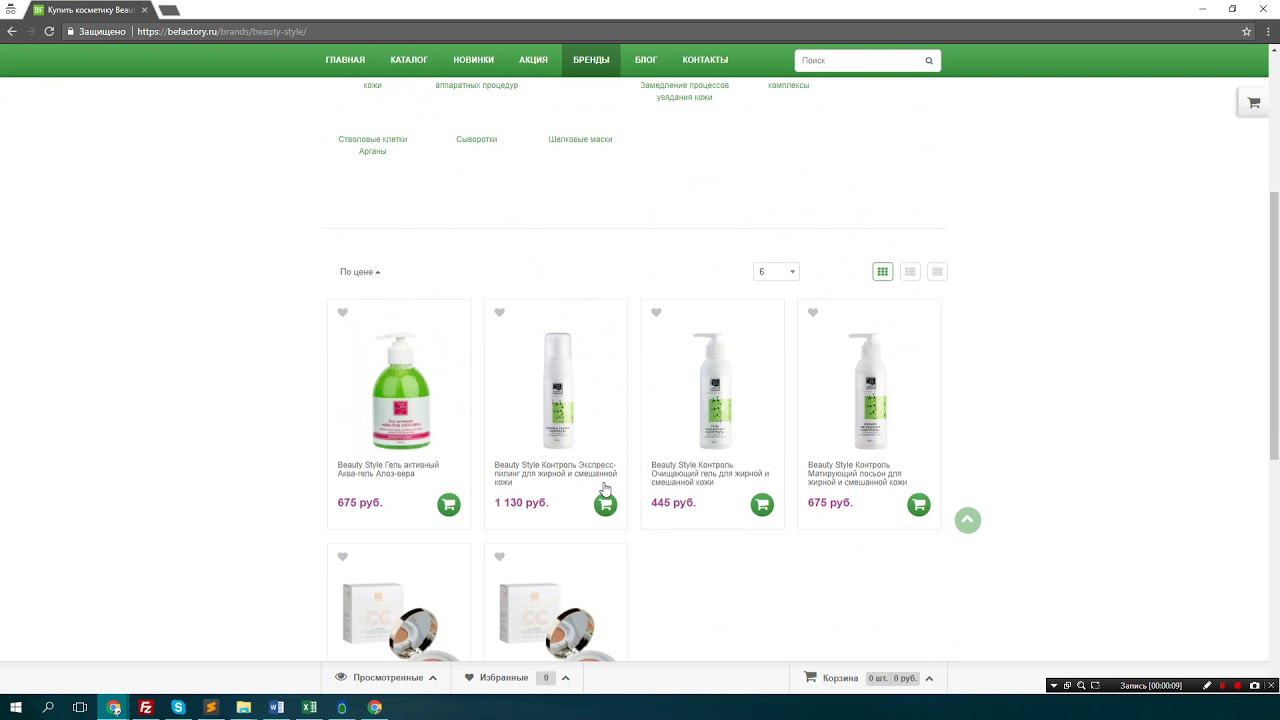Switch to grid tile view

[883, 272]
